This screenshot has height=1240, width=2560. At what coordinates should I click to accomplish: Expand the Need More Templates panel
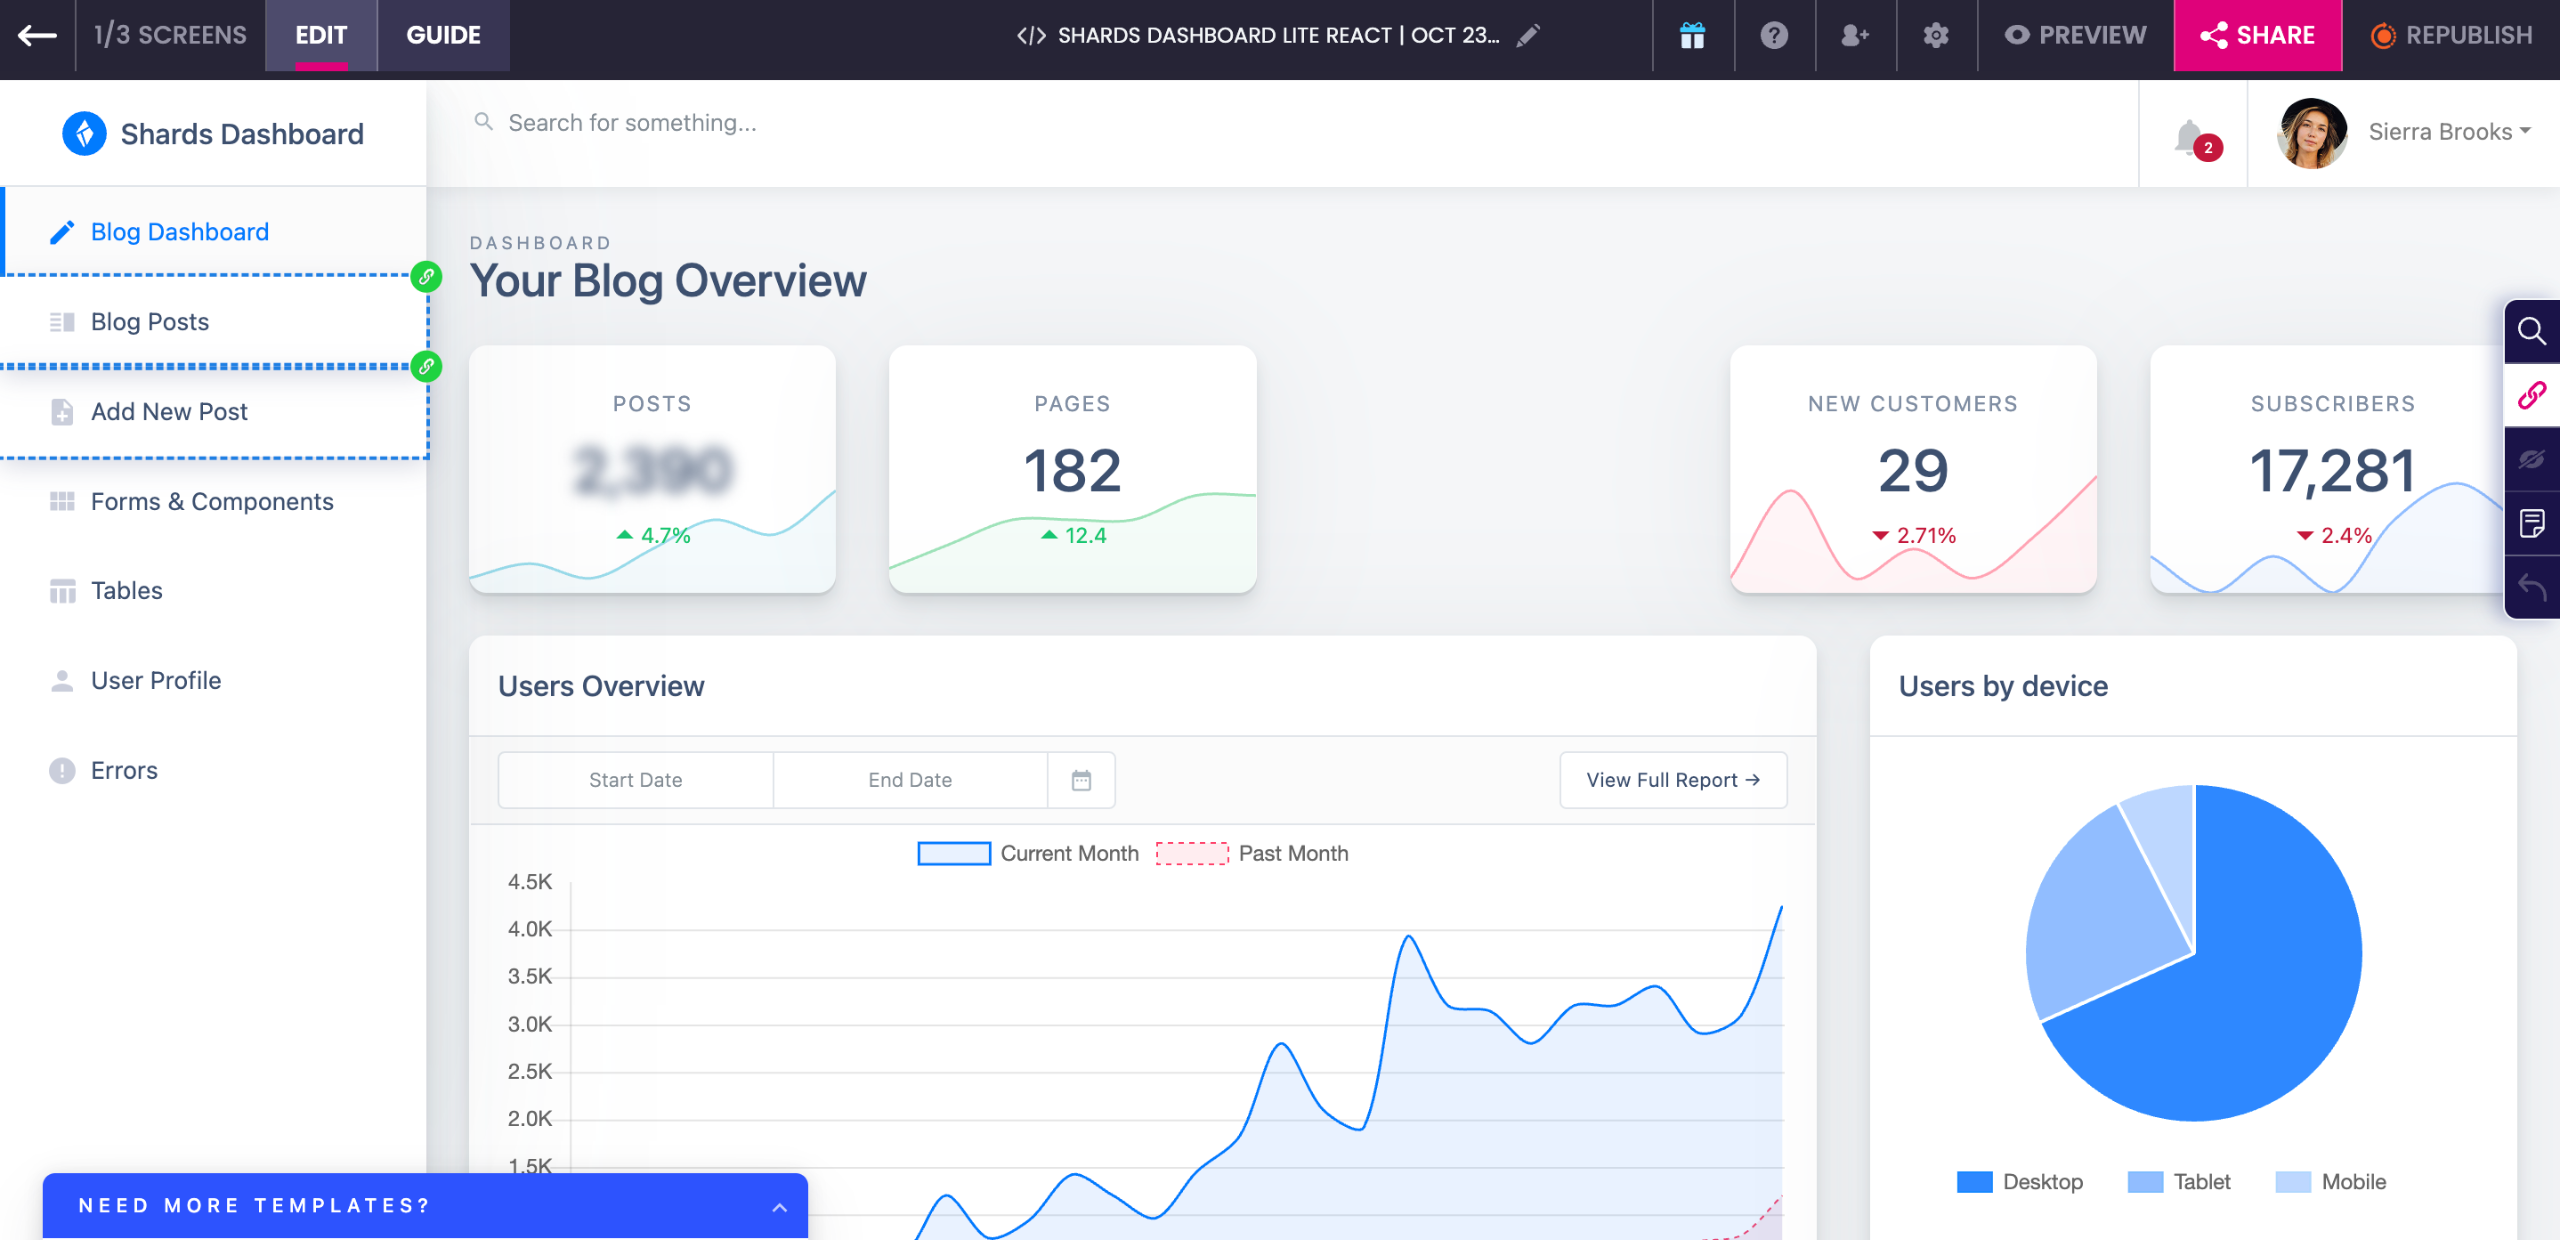tap(779, 1207)
